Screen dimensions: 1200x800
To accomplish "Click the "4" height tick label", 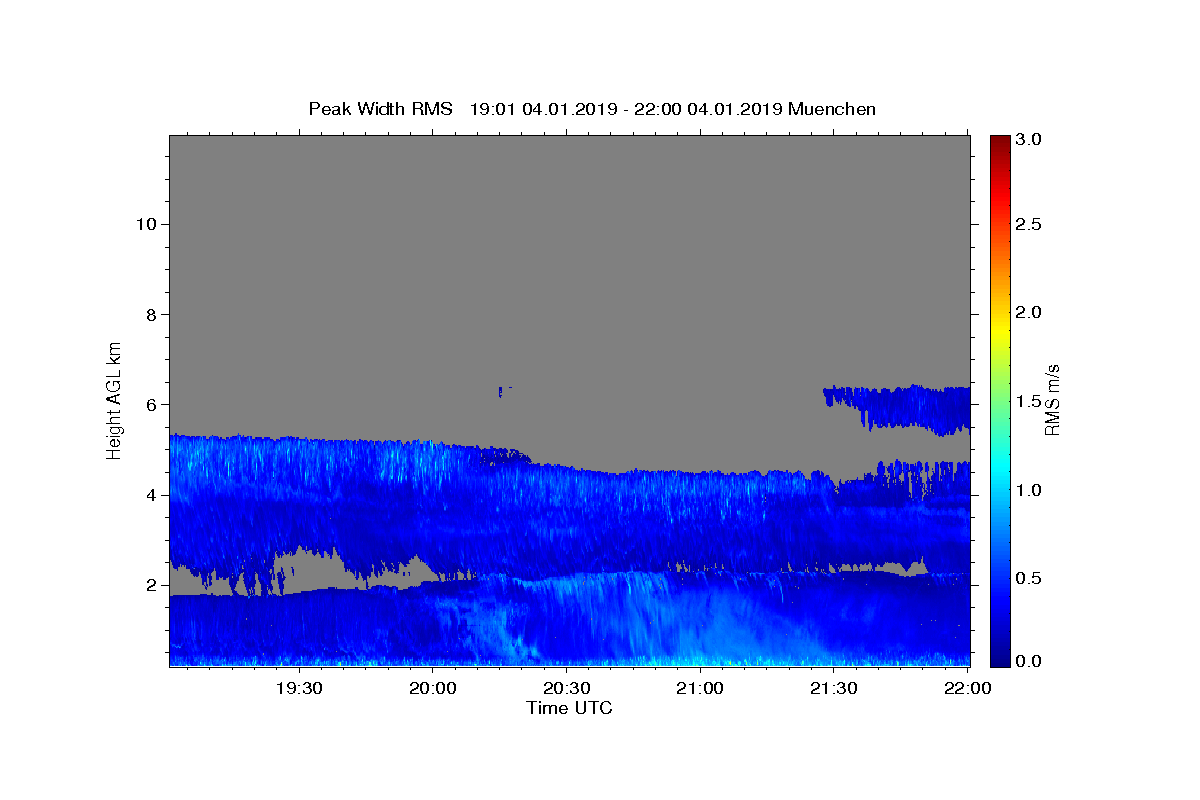I will tap(150, 494).
